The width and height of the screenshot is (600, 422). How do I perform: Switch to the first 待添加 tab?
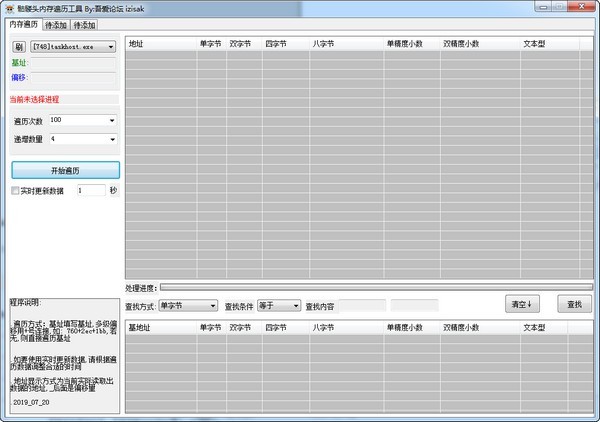pyautogui.click(x=56, y=25)
